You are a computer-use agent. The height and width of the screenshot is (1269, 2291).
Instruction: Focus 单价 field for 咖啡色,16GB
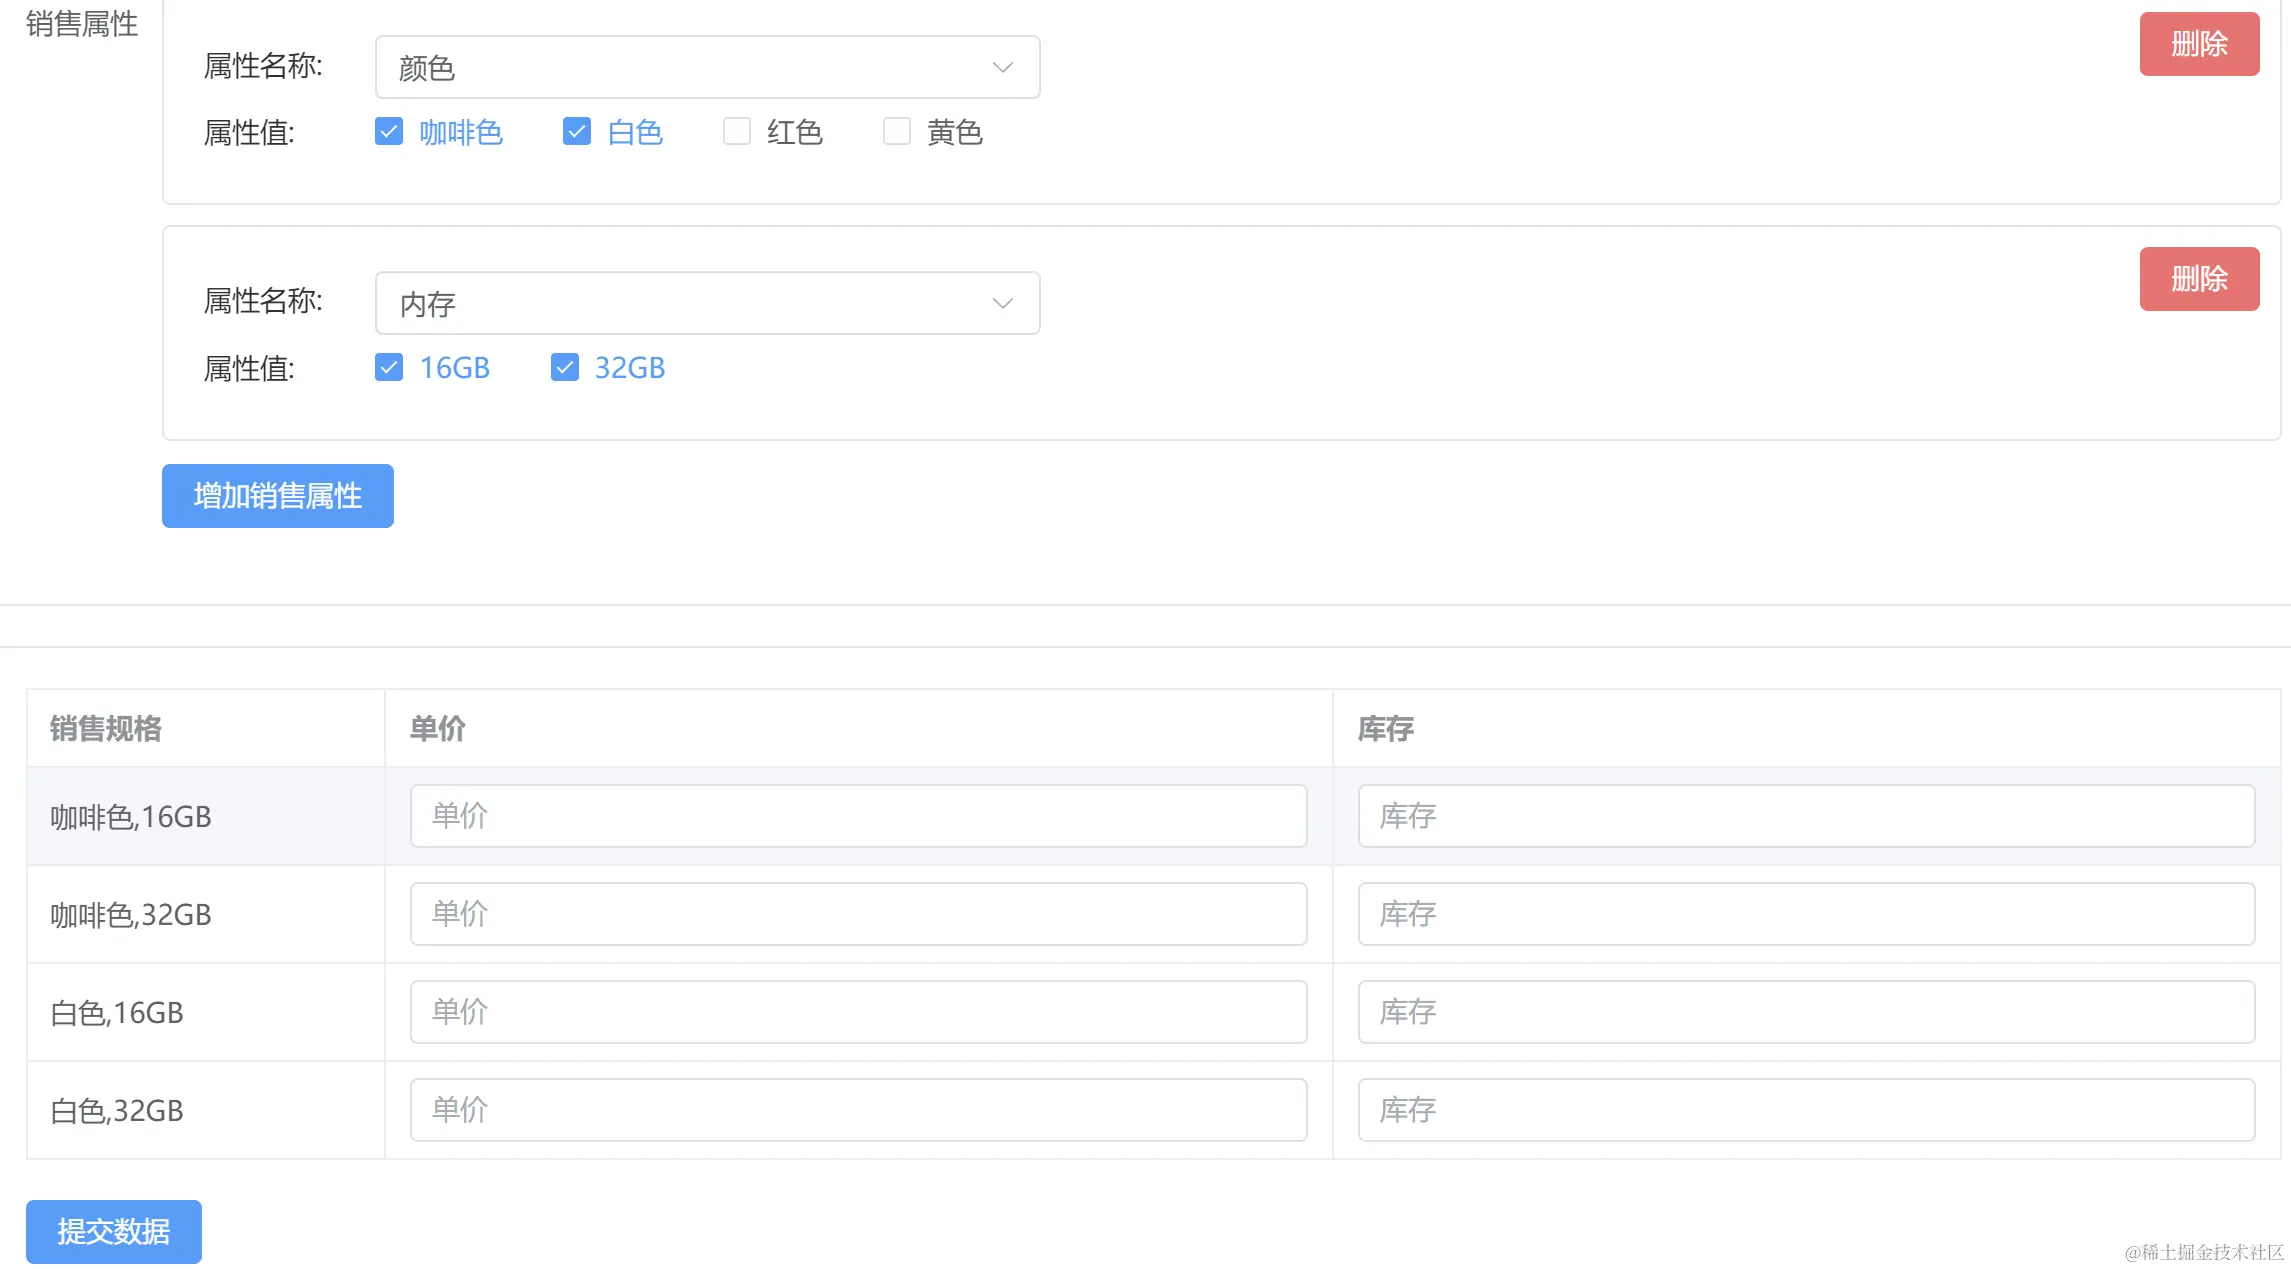[858, 816]
